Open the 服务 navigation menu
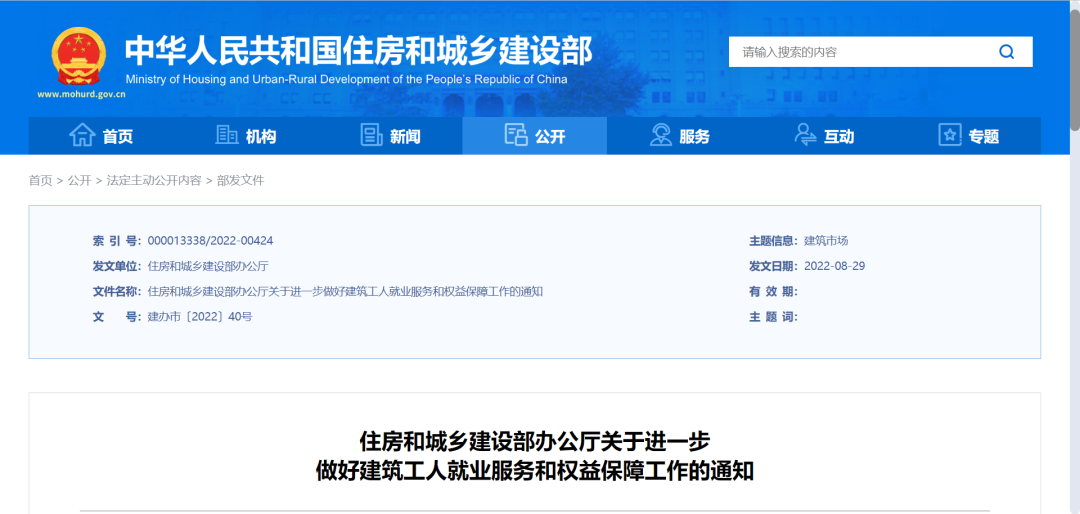The height and width of the screenshot is (514, 1080). (679, 136)
